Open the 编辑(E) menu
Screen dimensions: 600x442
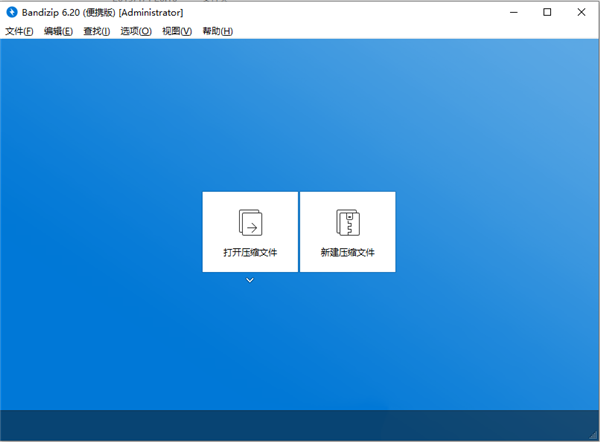coord(58,31)
